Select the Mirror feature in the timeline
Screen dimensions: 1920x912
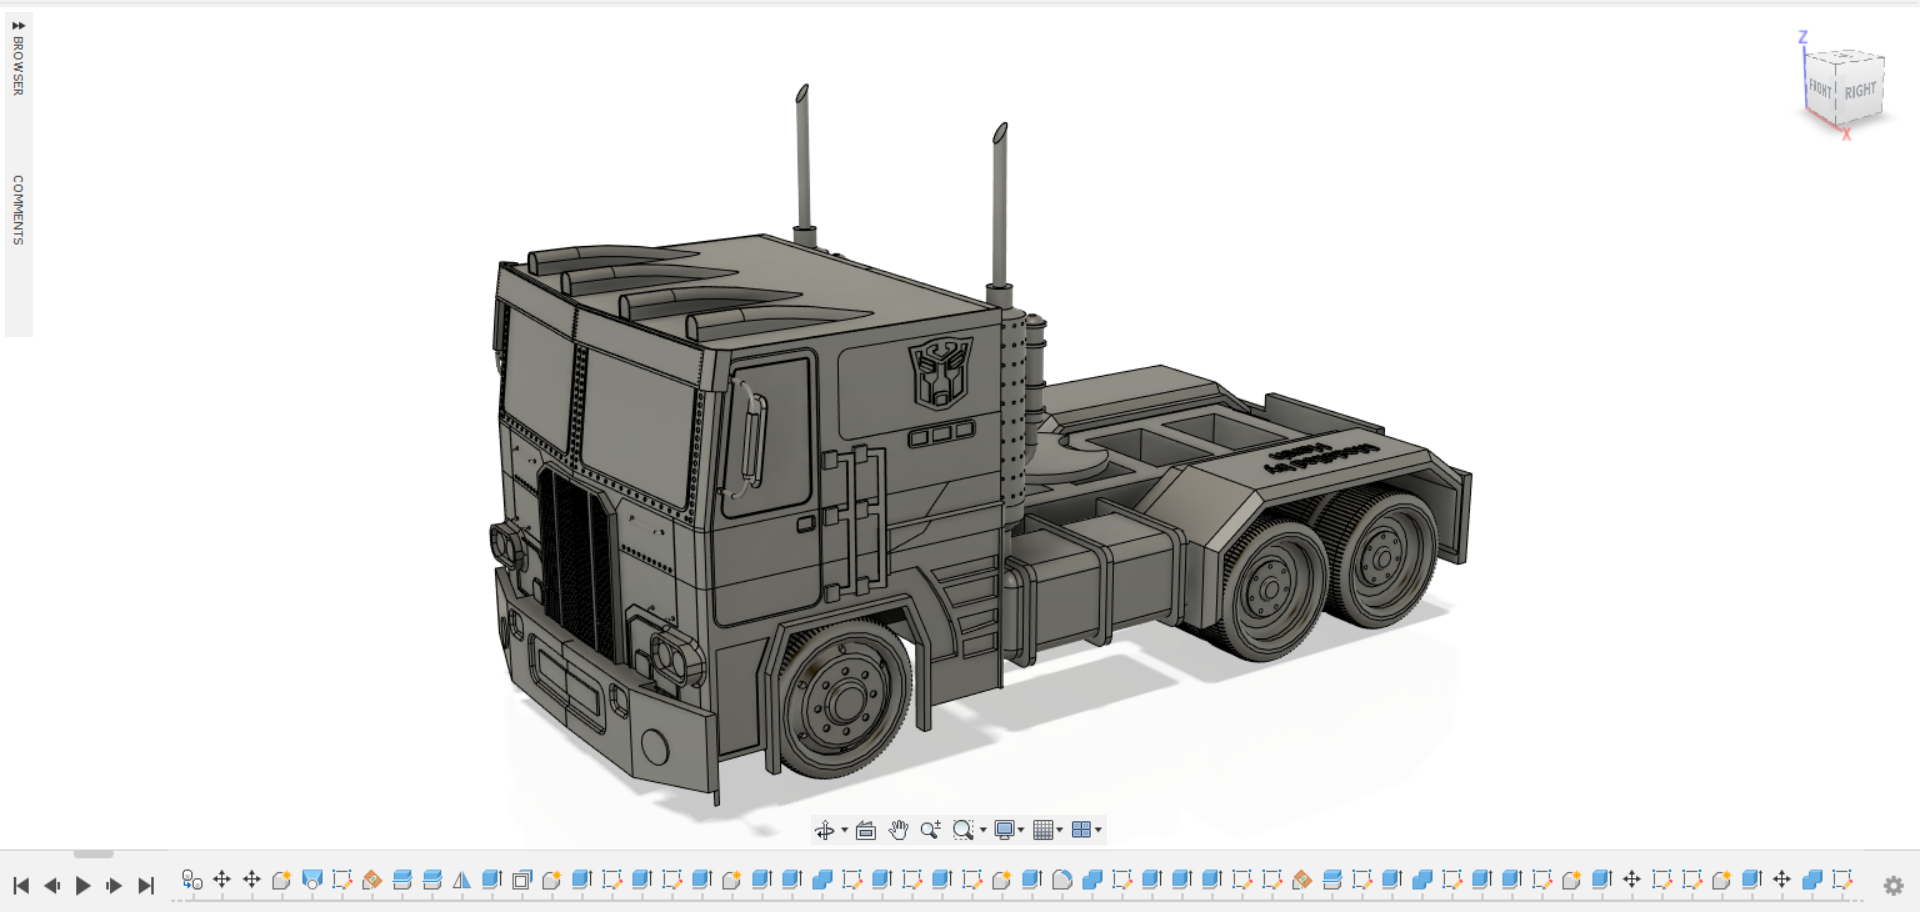(462, 880)
